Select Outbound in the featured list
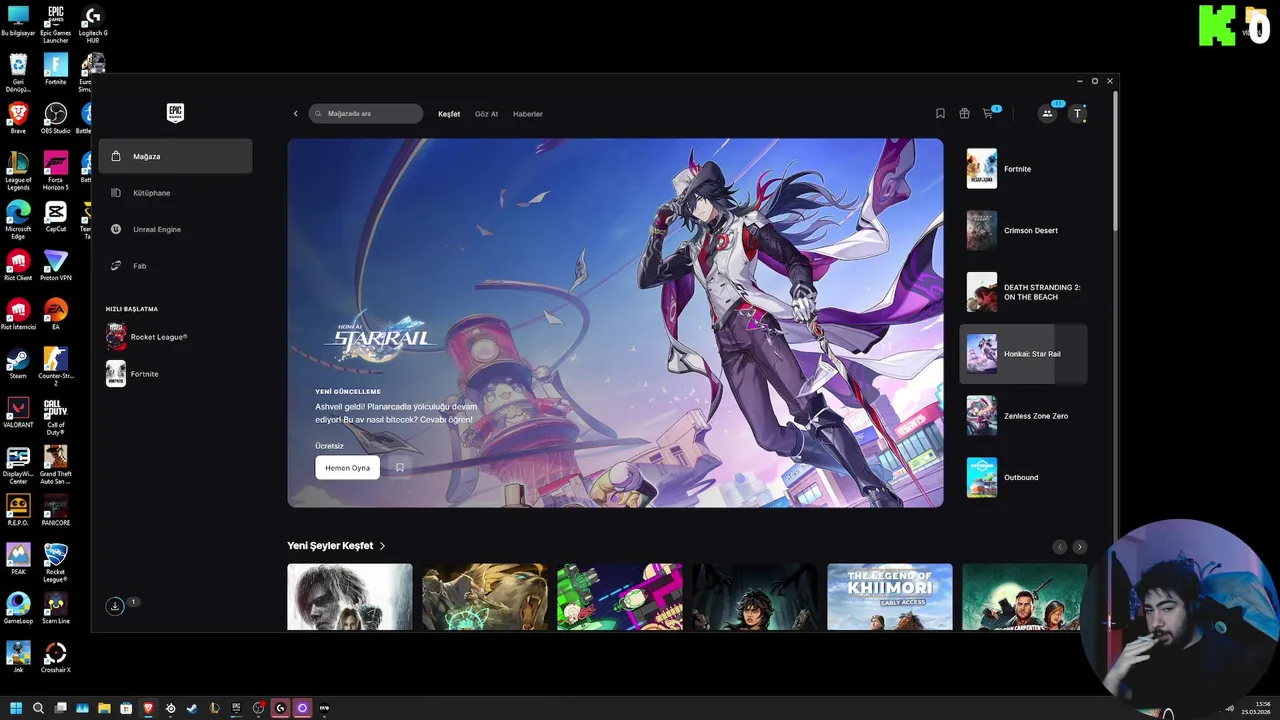Screen dimensions: 1280x720 pyautogui.click(x=1023, y=477)
